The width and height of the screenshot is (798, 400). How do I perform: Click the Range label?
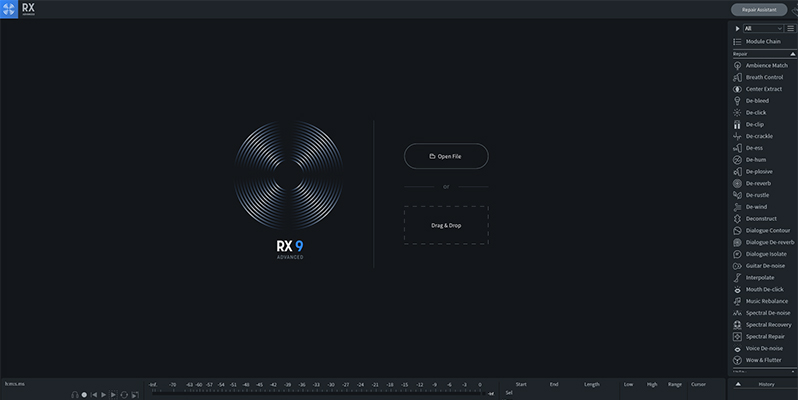click(674, 384)
